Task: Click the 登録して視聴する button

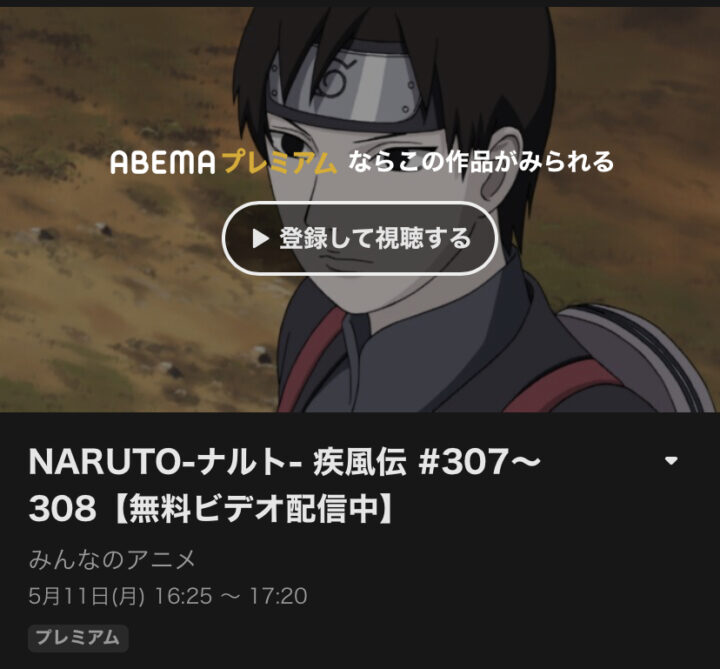Action: [360, 238]
